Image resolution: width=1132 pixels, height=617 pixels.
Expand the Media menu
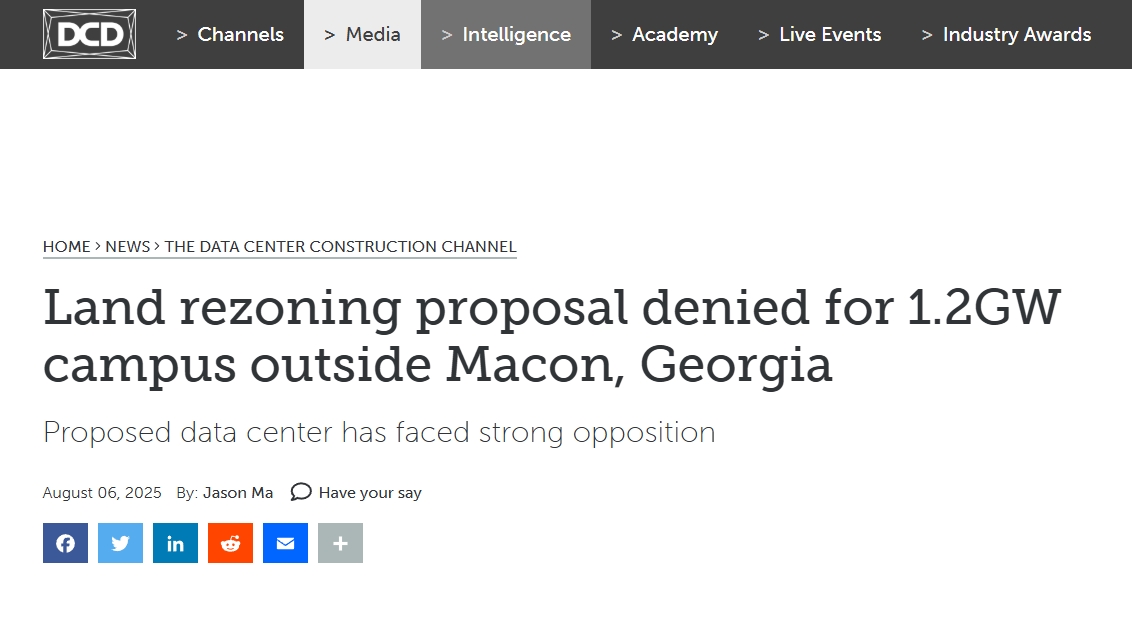(362, 35)
